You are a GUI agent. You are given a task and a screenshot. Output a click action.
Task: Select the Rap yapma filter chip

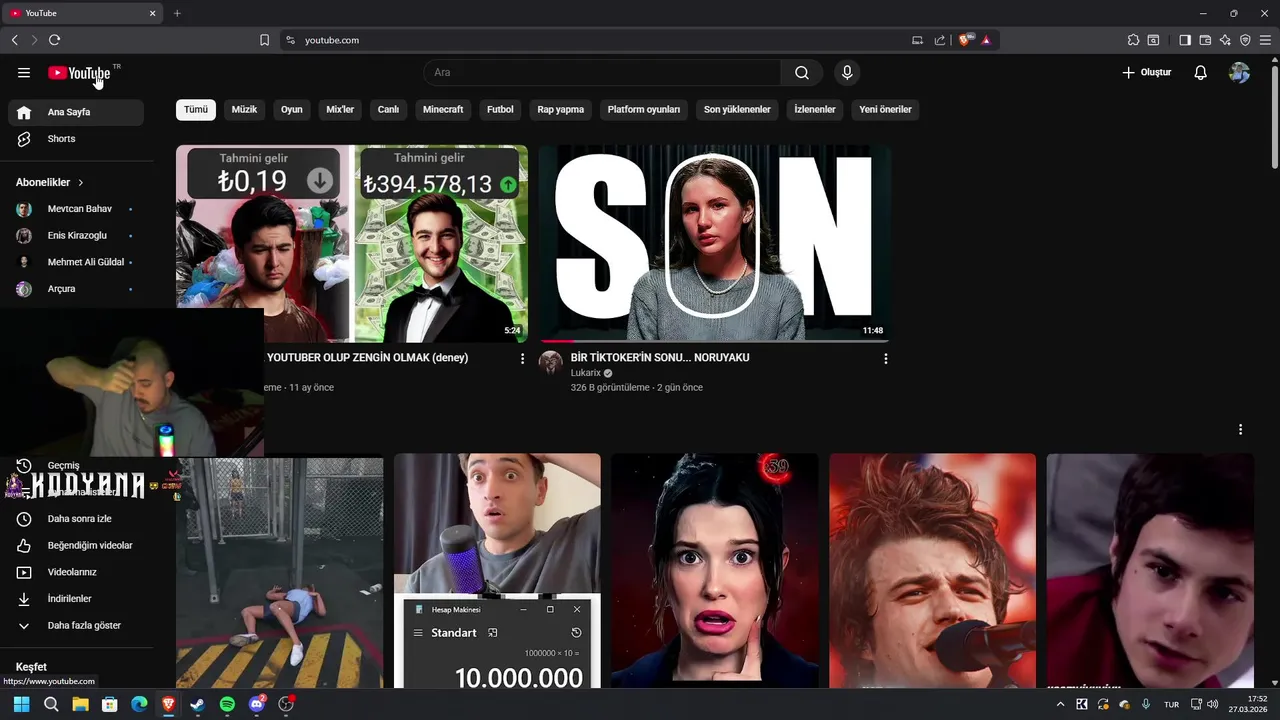pyautogui.click(x=560, y=110)
